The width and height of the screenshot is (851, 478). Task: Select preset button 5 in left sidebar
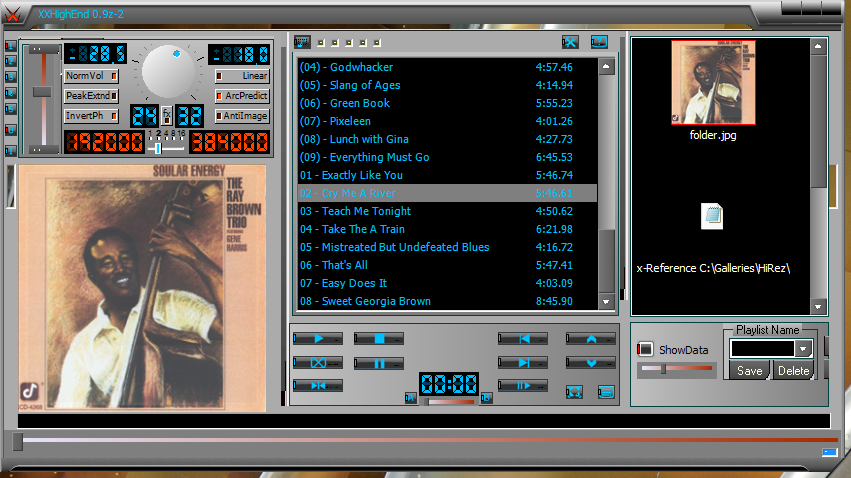(10, 109)
